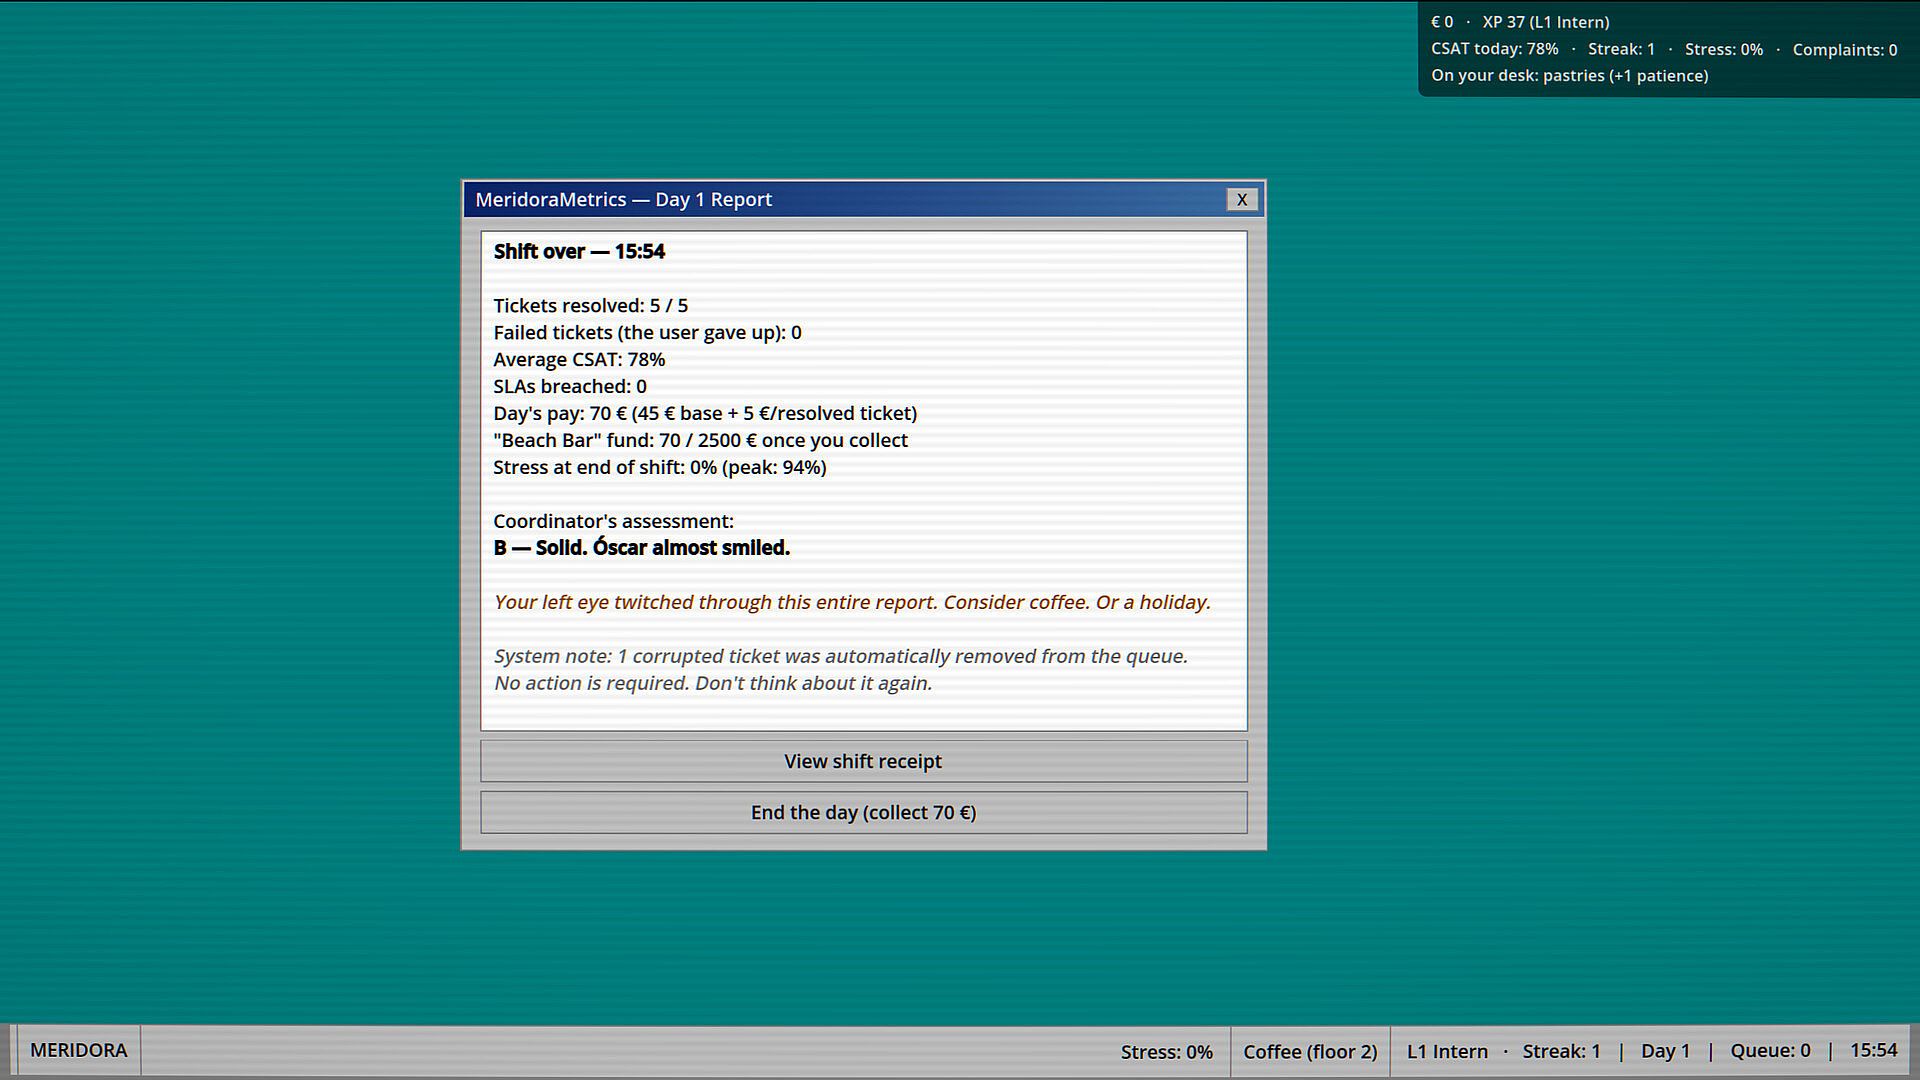
Task: Click the Stress at end of shift line
Action: [x=660, y=467]
